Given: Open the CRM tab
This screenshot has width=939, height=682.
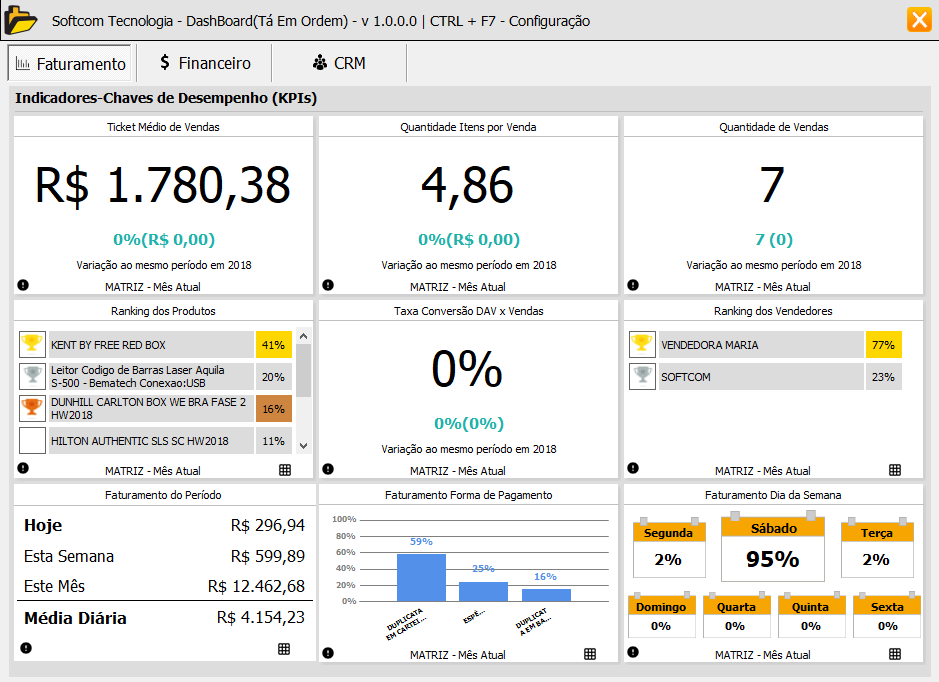Looking at the screenshot, I should click(339, 63).
